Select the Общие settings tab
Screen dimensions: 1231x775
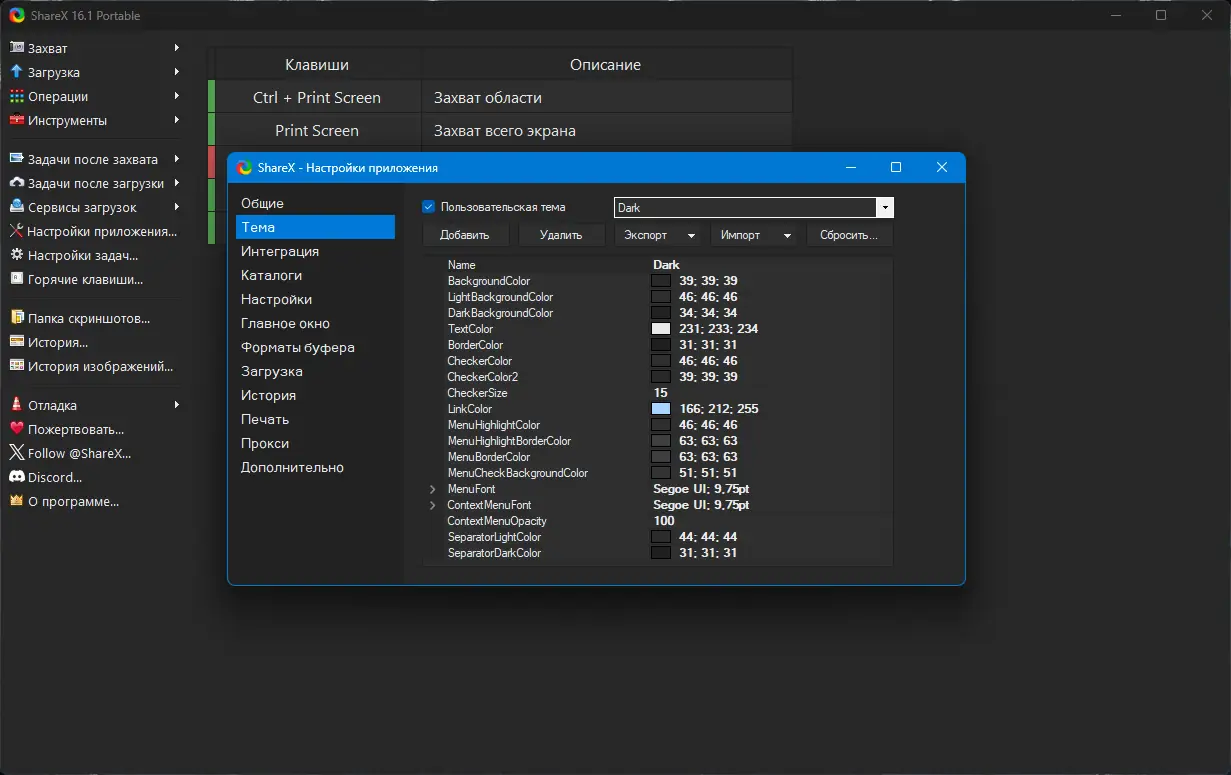click(x=262, y=203)
